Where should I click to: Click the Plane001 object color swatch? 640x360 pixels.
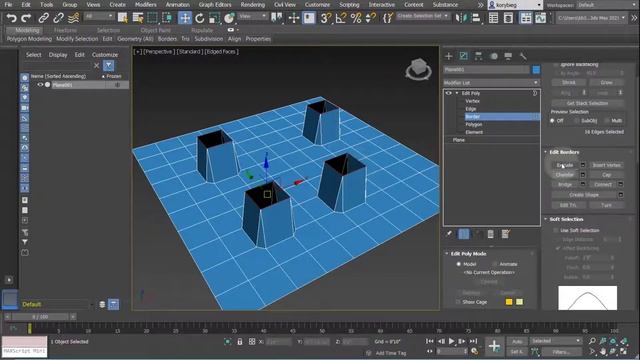tap(536, 70)
